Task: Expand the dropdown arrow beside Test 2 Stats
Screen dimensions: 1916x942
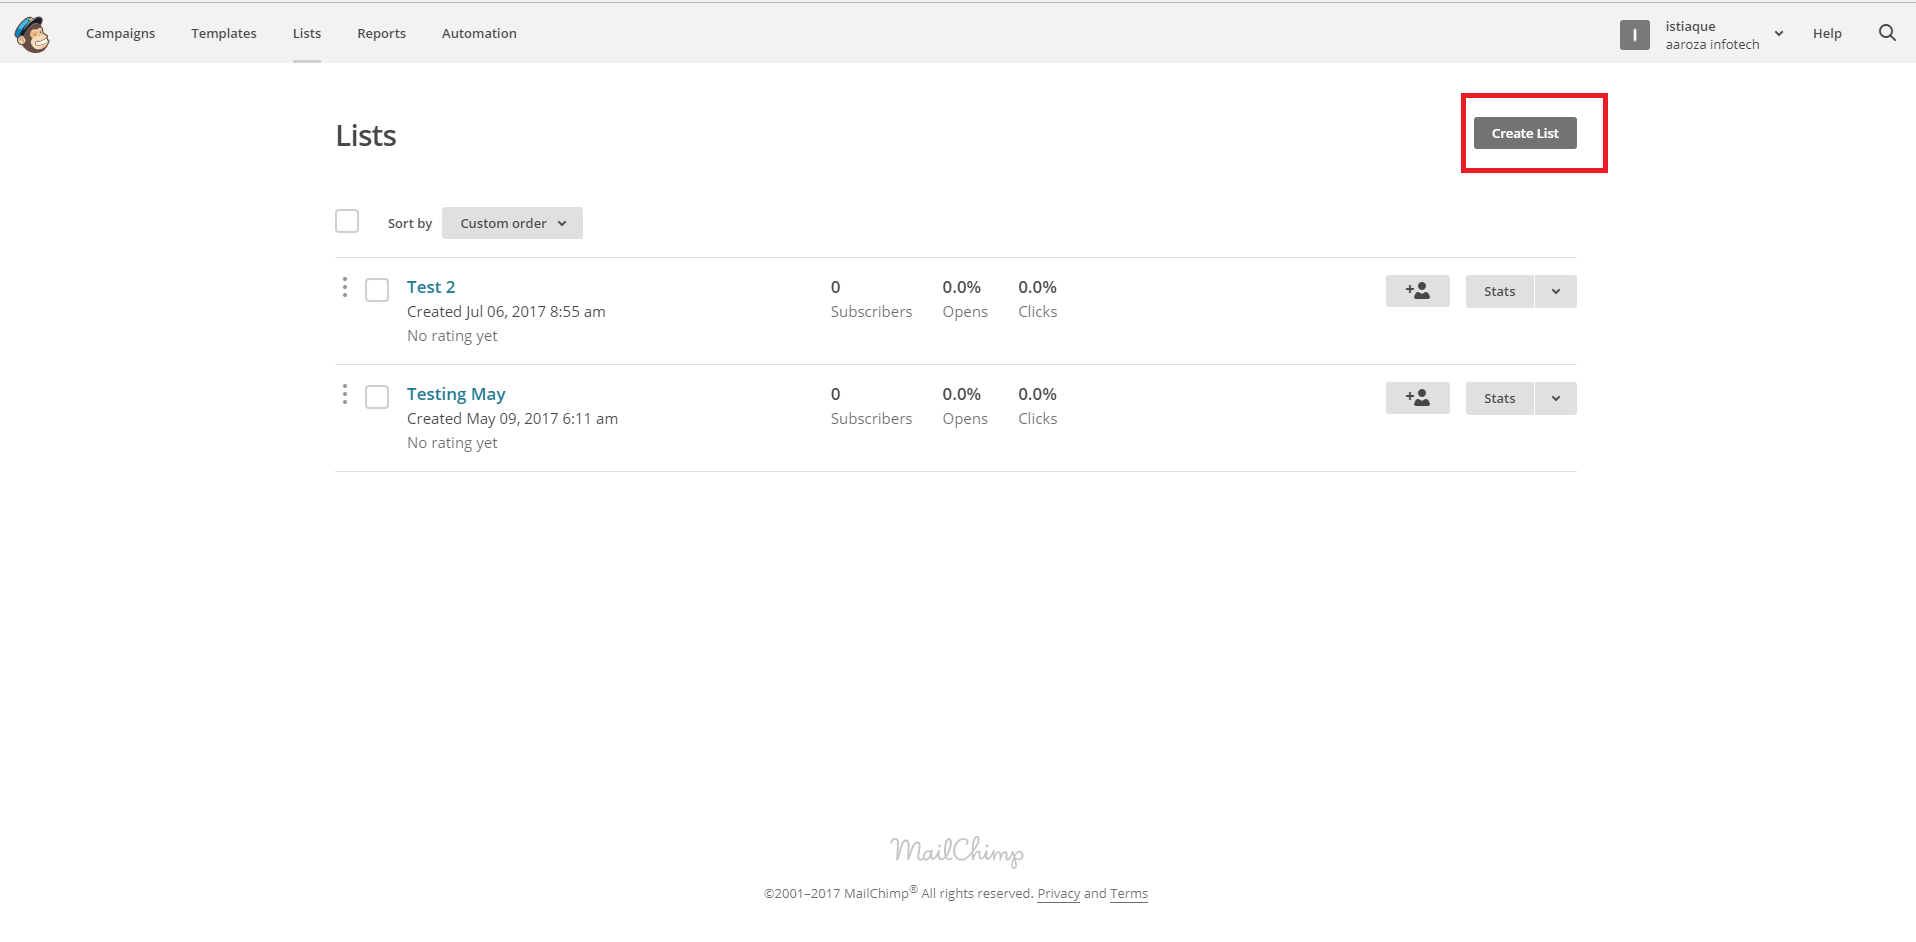Action: (1555, 291)
